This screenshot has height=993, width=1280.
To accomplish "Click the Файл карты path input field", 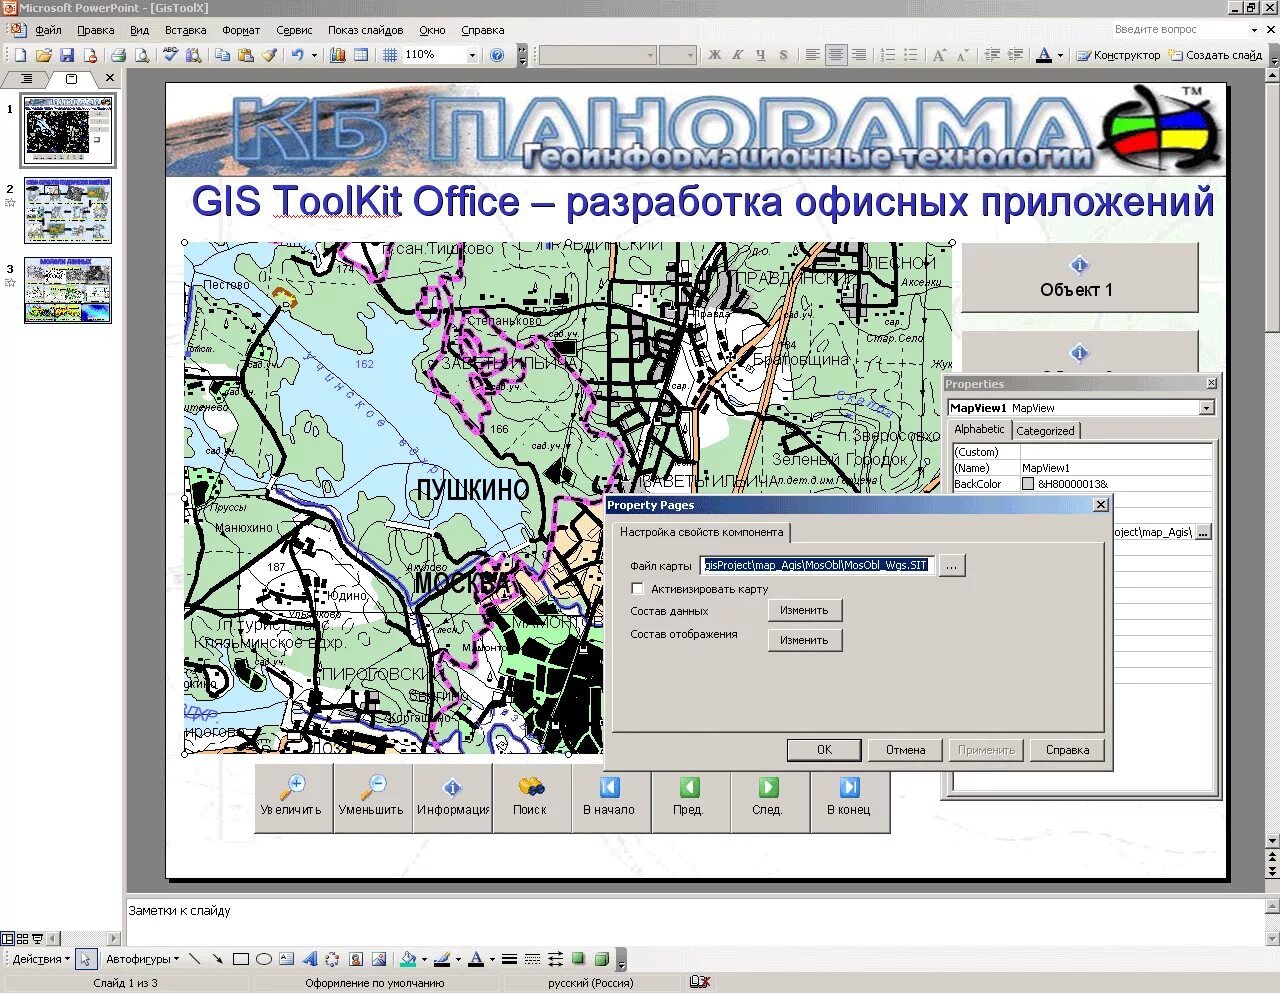I will 817,565.
